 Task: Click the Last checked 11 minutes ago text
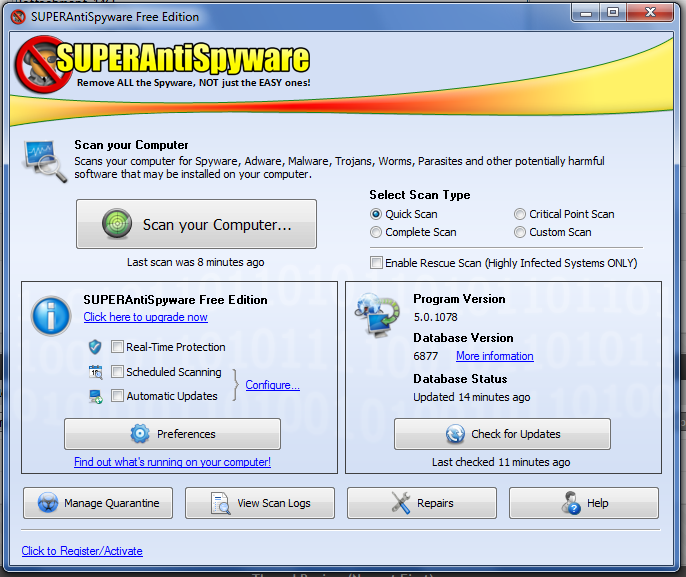(x=501, y=462)
